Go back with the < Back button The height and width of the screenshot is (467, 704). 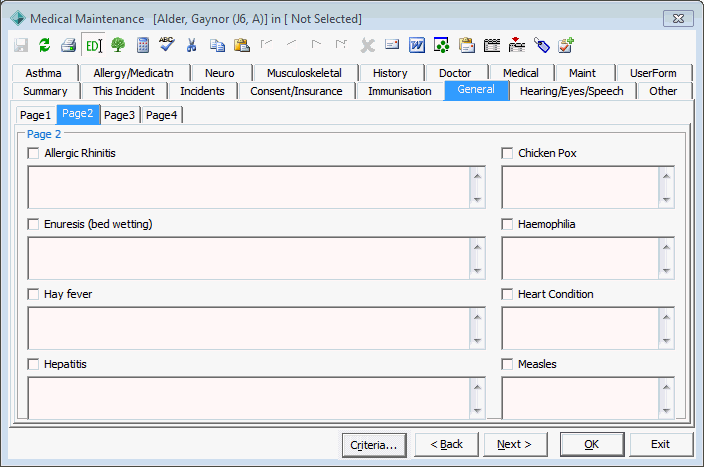pyautogui.click(x=447, y=444)
